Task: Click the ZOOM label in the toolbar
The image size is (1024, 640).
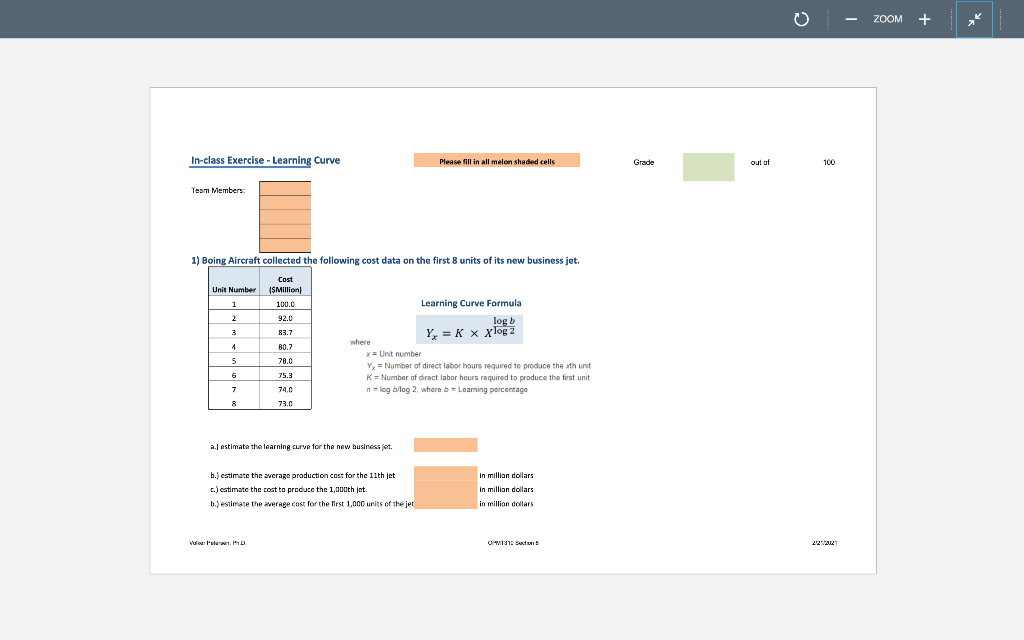Action: 887,18
